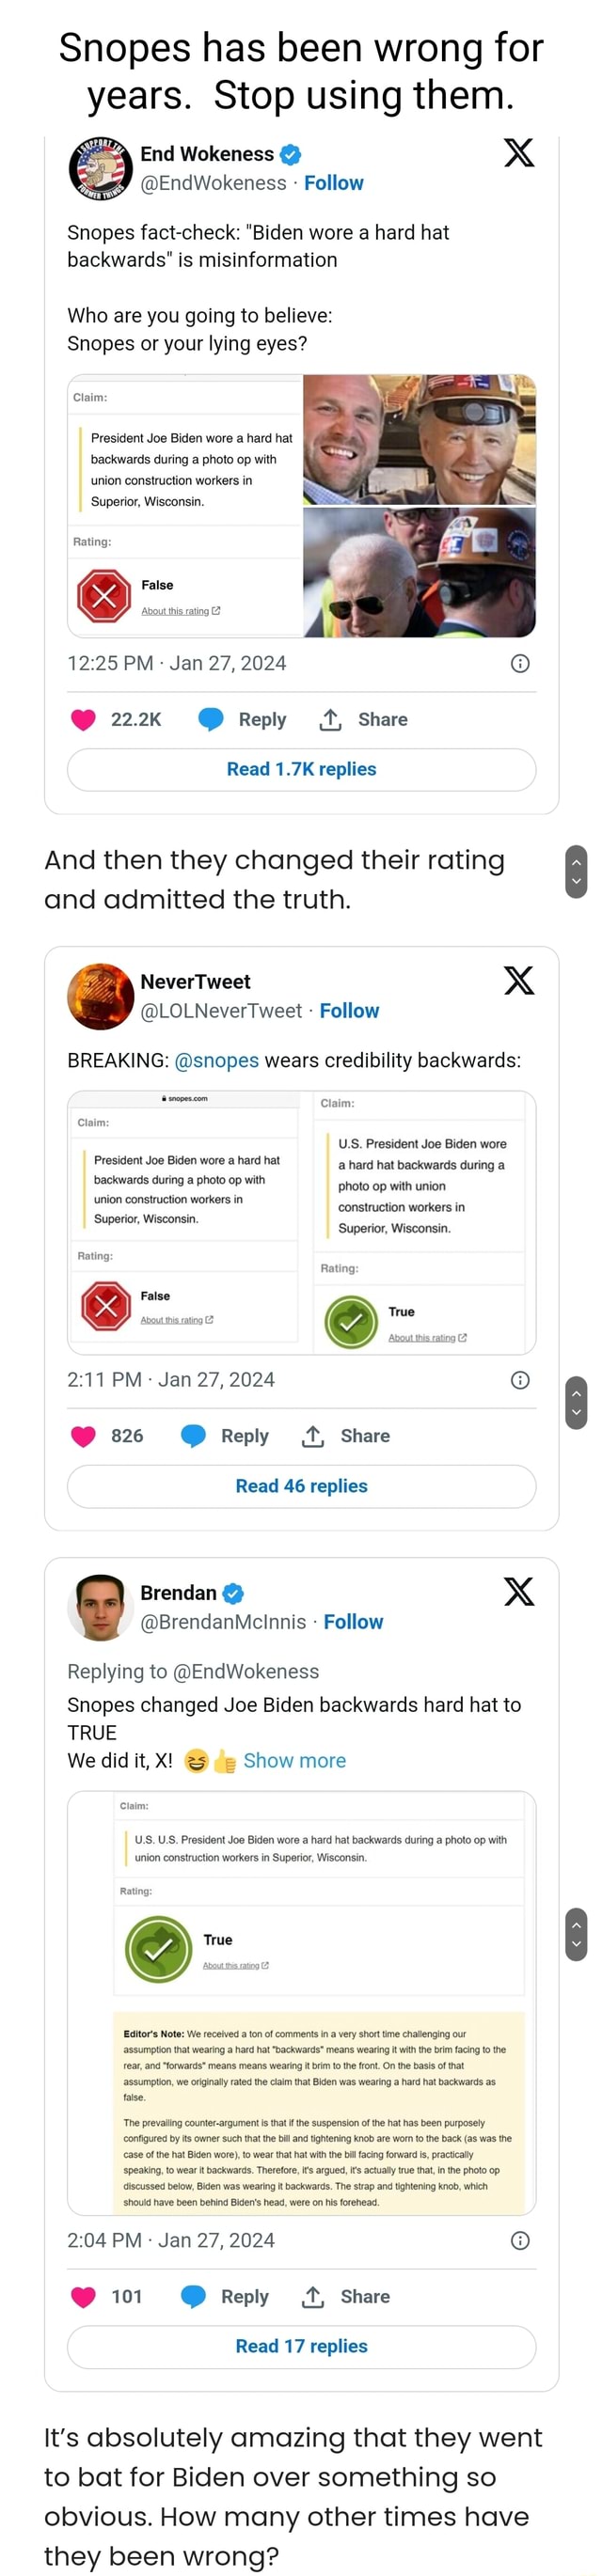This screenshot has height=2576, width=602.
Task: Click the info icon on NeverTweet's post
Action: [521, 1379]
